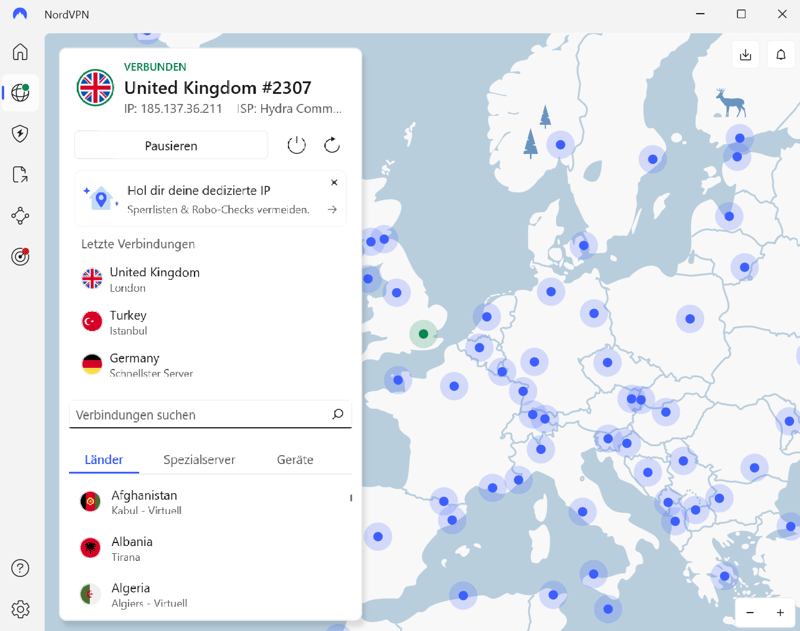The width and height of the screenshot is (800, 631).
Task: Zoom in the map with plus button
Action: 780,612
